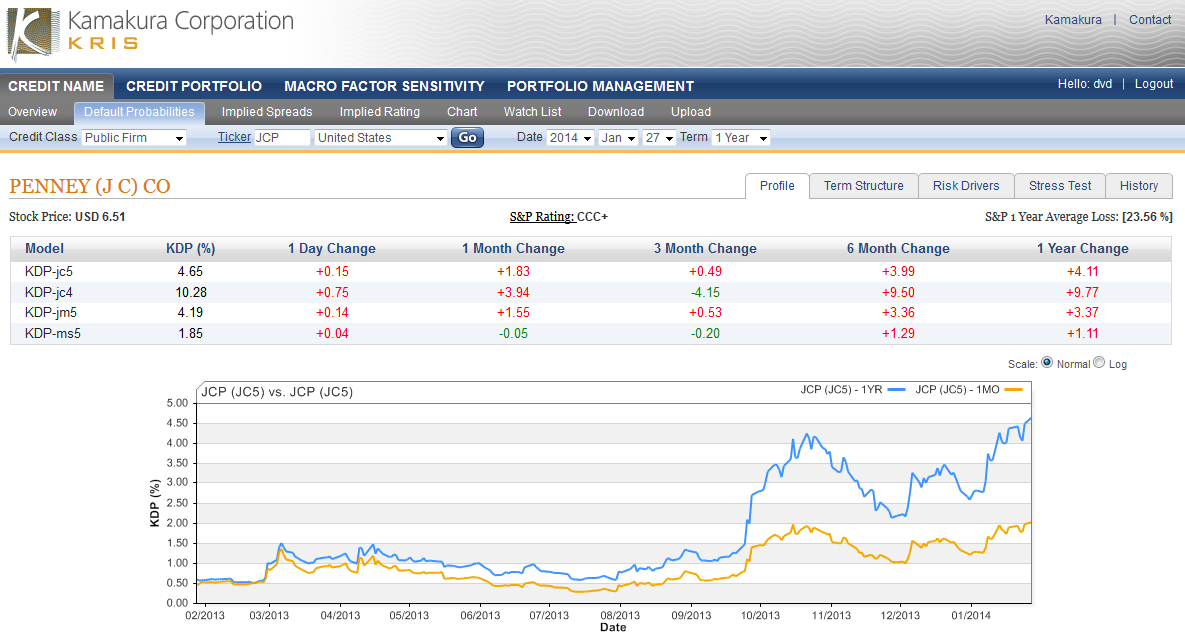Viewport: 1185px width, 638px height.
Task: Click the +3.99 six month change value
Action: 898,271
